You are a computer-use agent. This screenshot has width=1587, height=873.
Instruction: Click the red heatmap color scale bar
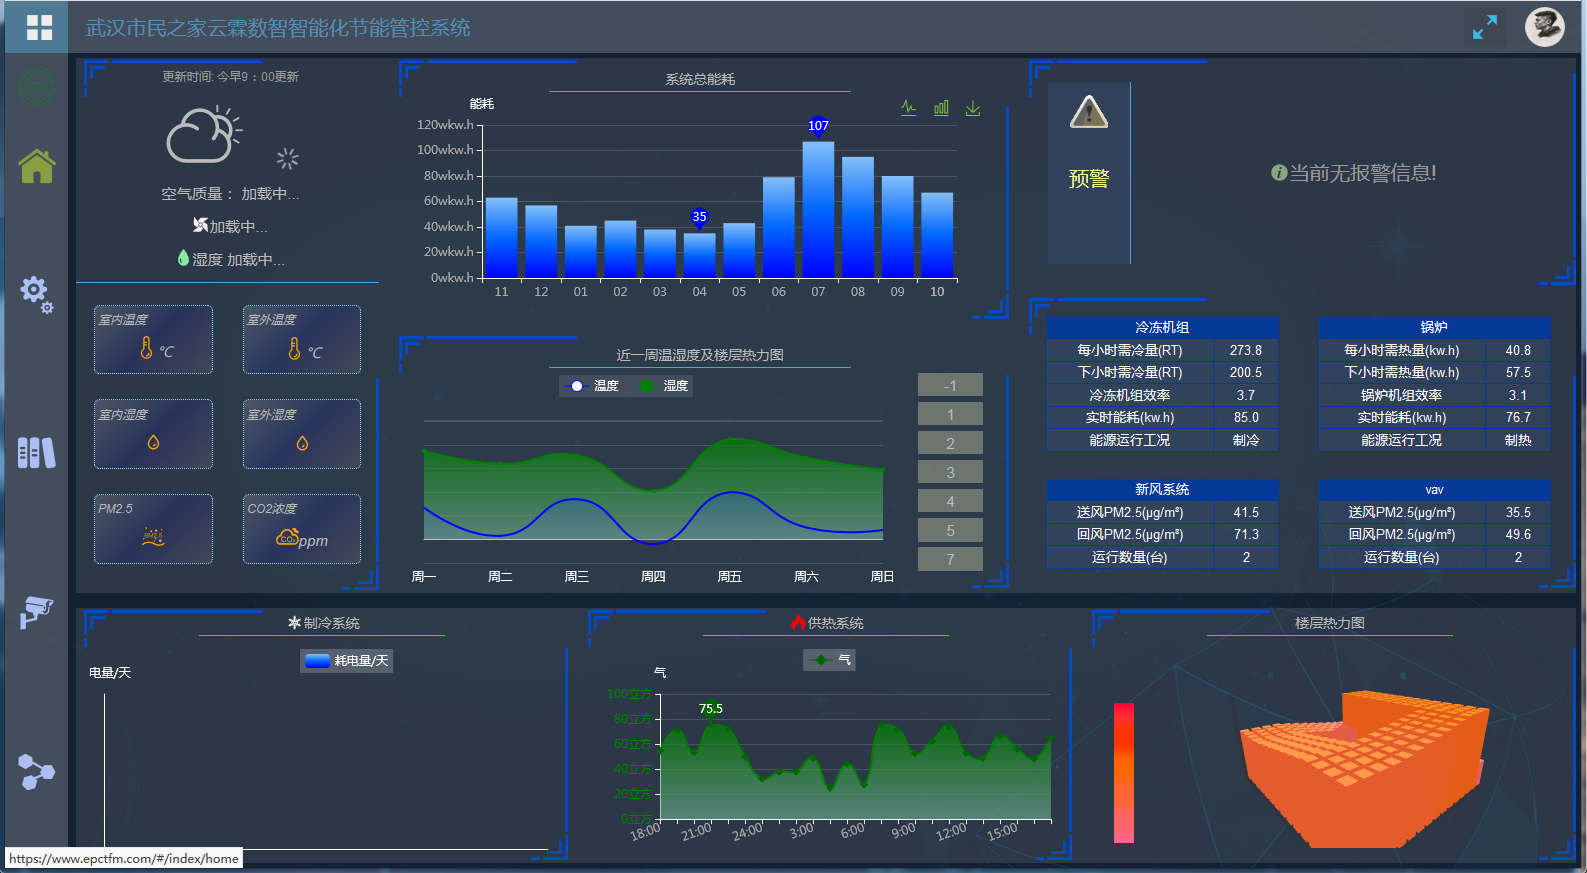(x=1124, y=772)
